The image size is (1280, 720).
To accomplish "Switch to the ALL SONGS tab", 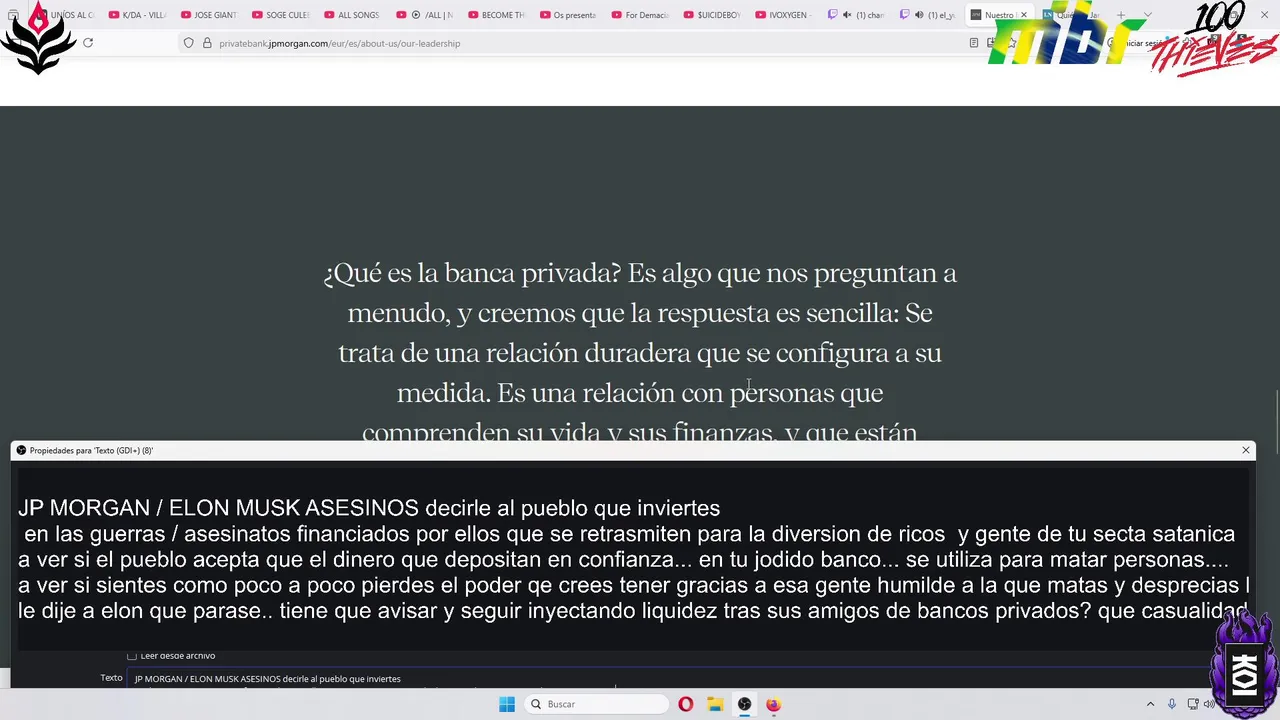I will 354,15.
